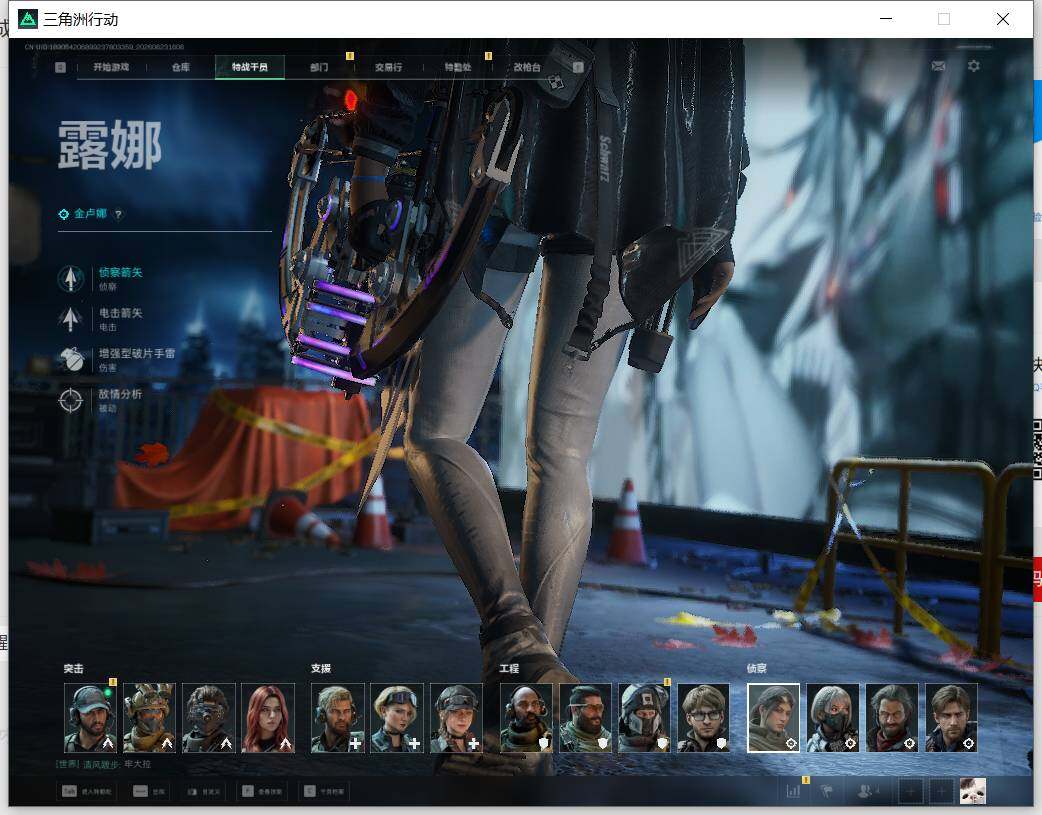Click the 侦察 class label
This screenshot has width=1042, height=815.
[x=756, y=669]
